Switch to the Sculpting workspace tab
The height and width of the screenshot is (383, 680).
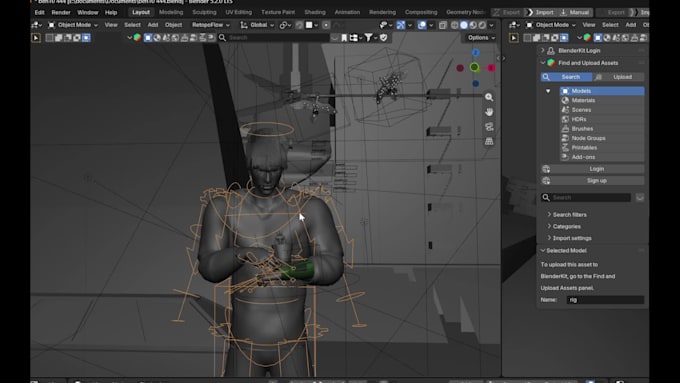click(204, 12)
